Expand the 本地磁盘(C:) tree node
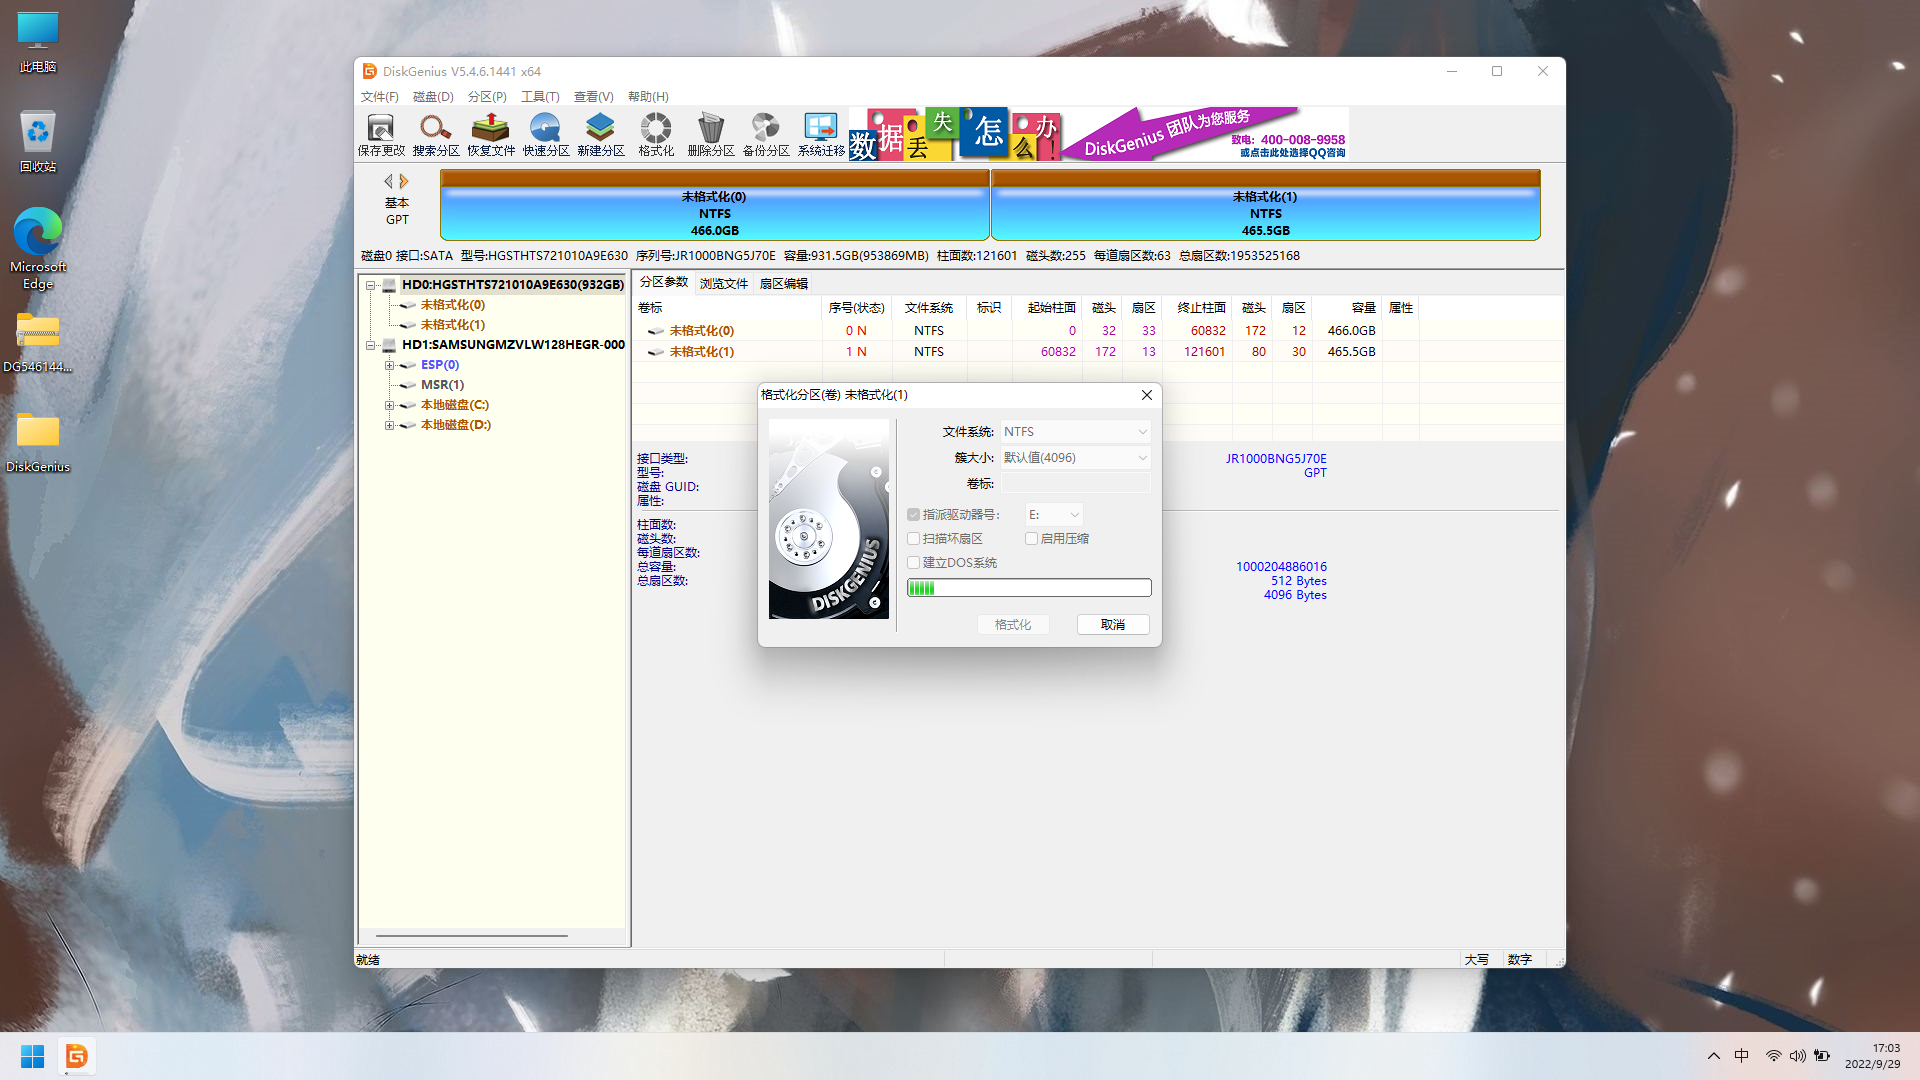 tap(389, 405)
